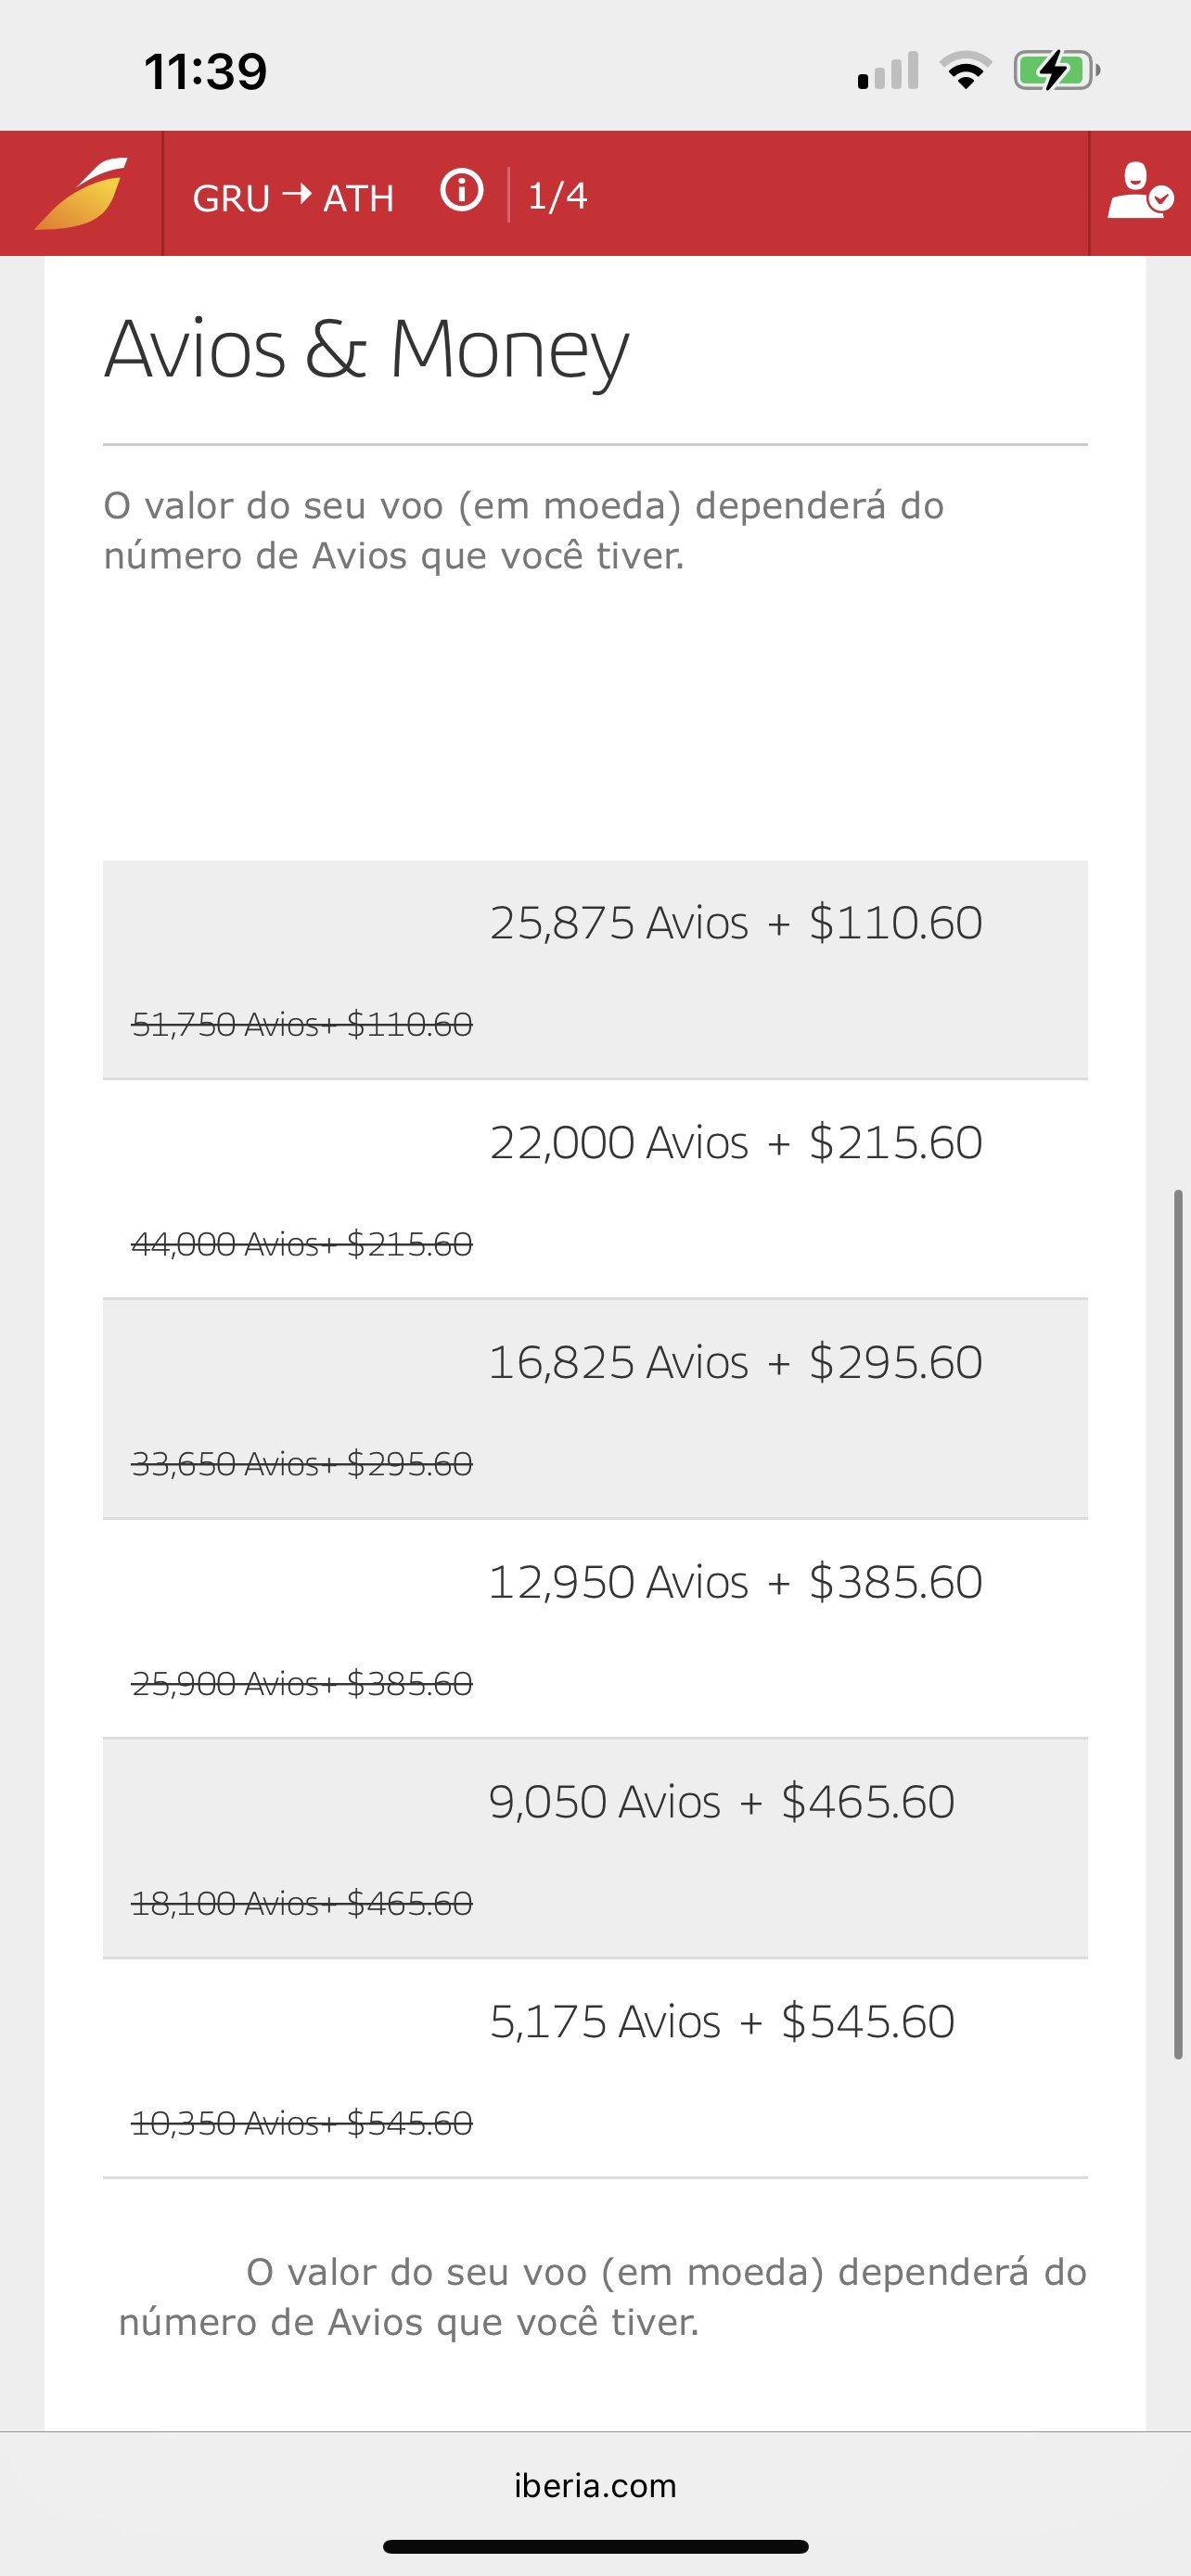
Task: Choose 12,950 Avios + $385.60 option
Action: [595, 1629]
